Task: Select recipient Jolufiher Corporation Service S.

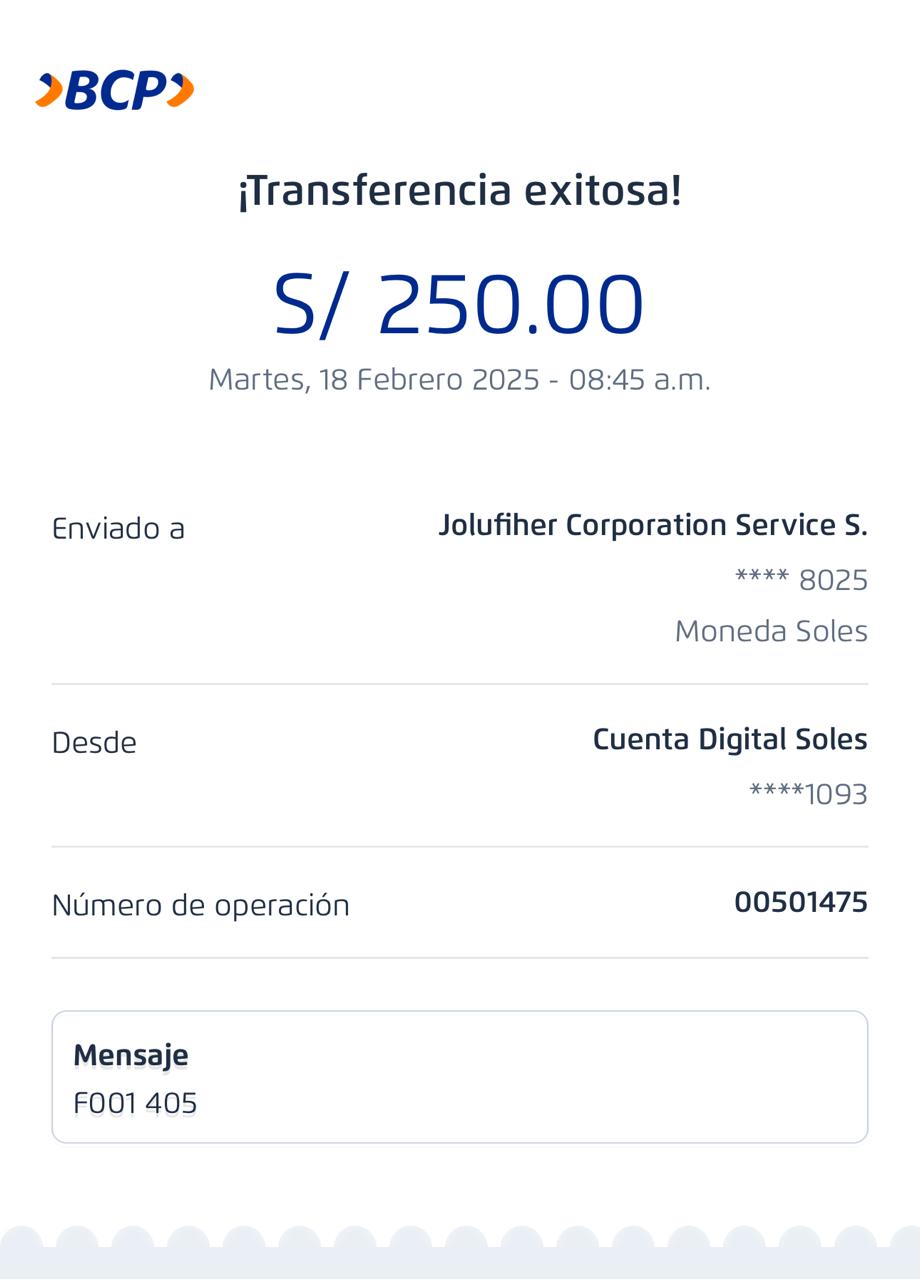Action: pyautogui.click(x=653, y=525)
